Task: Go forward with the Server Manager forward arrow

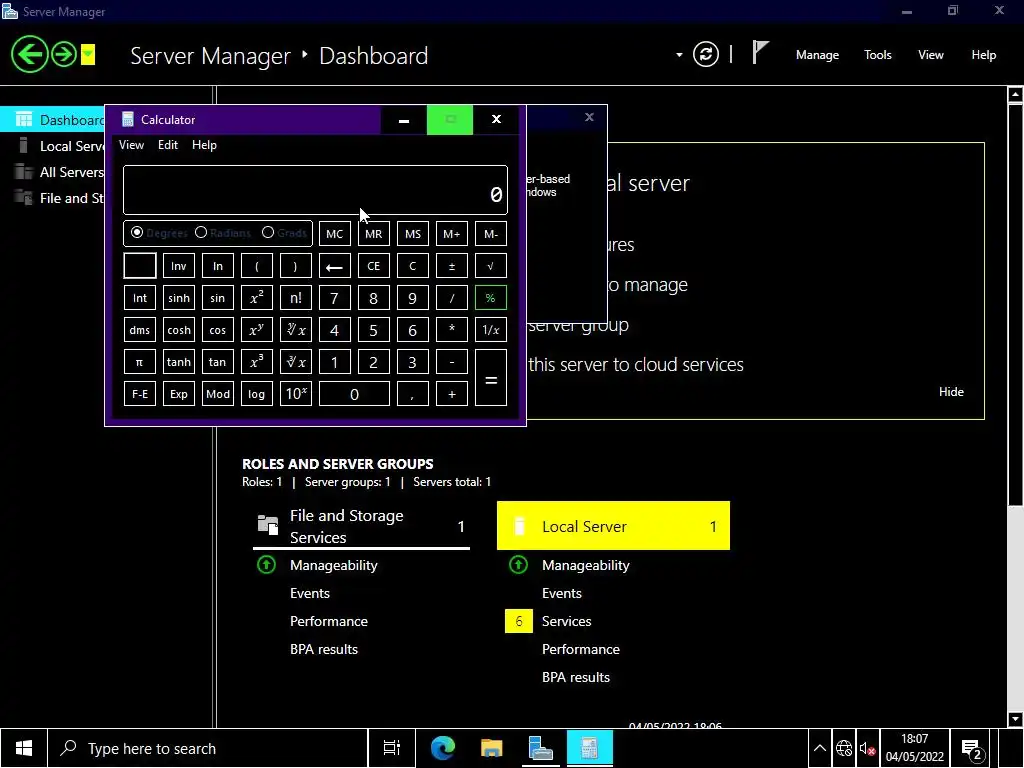Action: [x=64, y=54]
